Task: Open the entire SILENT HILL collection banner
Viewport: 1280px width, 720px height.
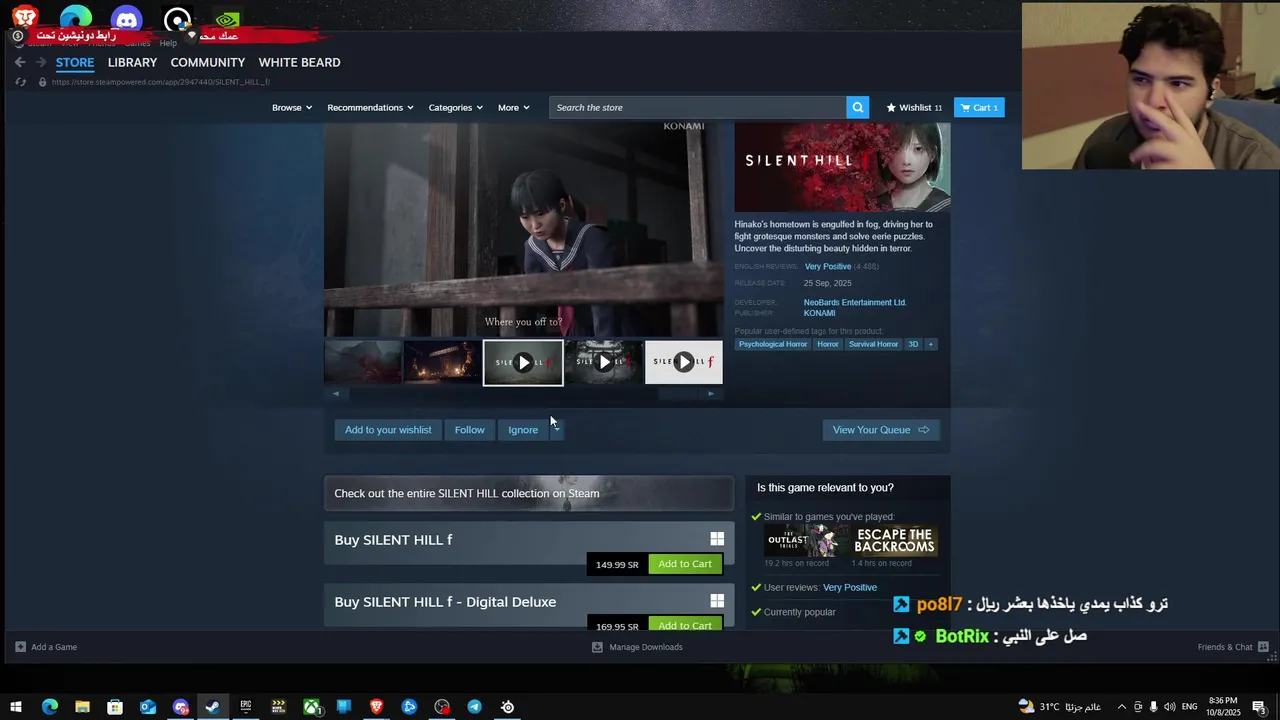Action: point(529,493)
